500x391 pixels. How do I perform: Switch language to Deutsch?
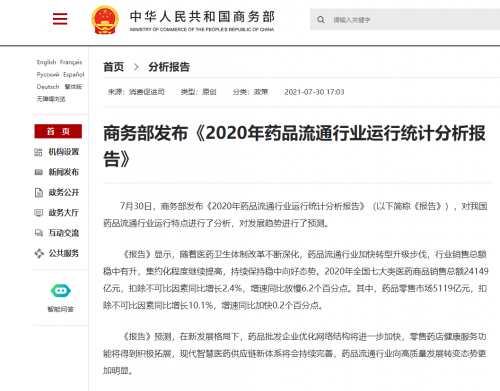(x=48, y=87)
